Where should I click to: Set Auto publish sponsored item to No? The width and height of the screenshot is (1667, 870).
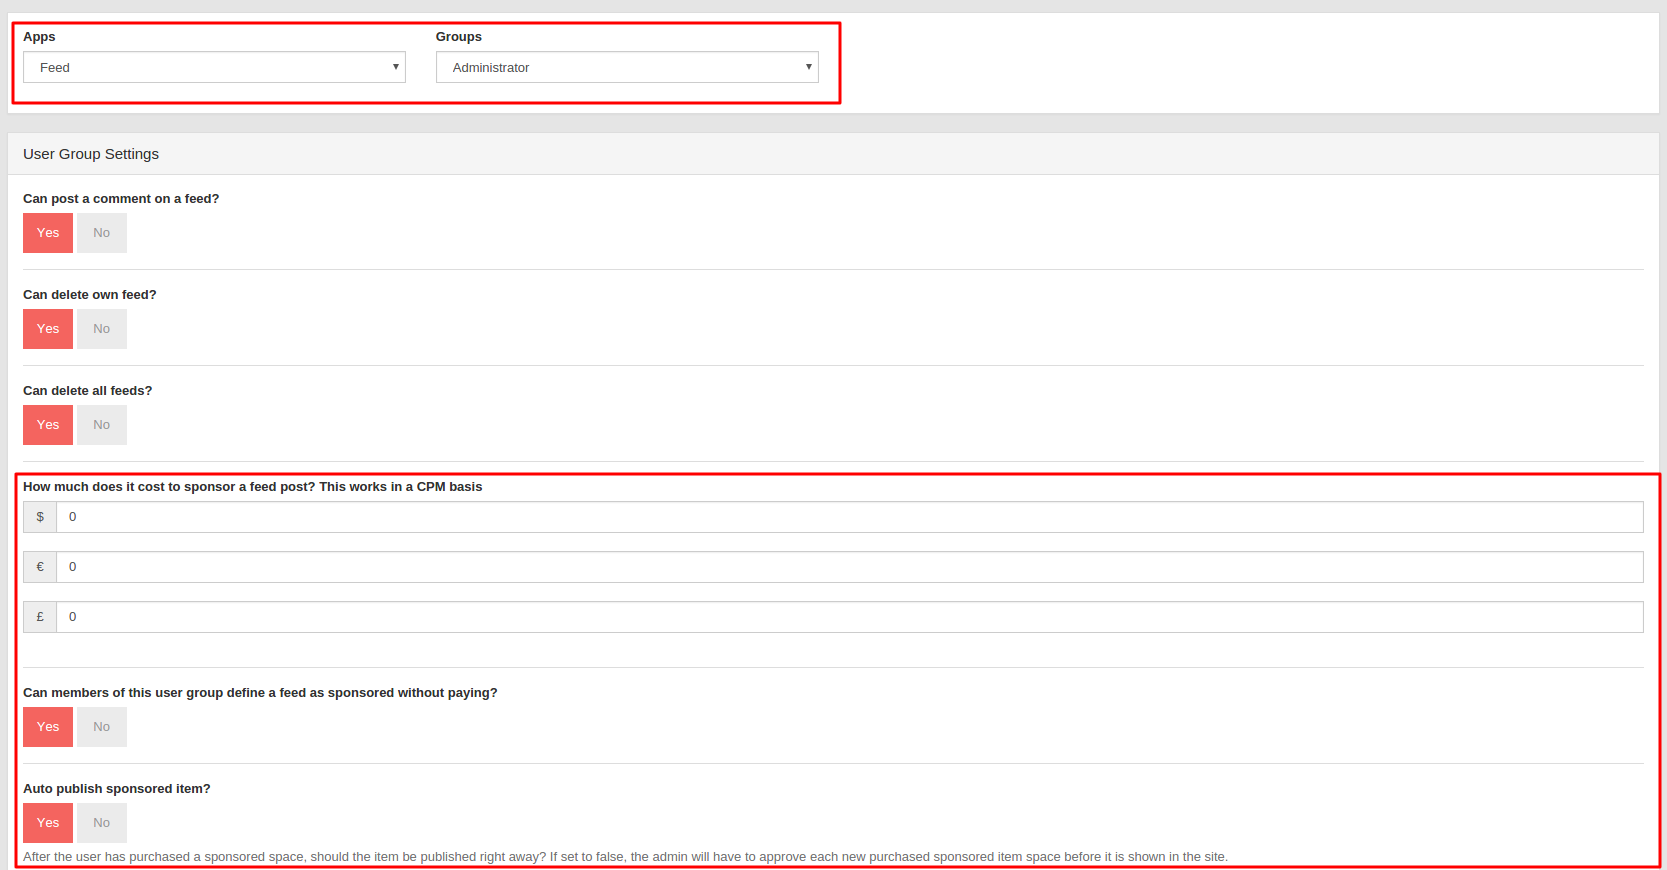pyautogui.click(x=102, y=823)
